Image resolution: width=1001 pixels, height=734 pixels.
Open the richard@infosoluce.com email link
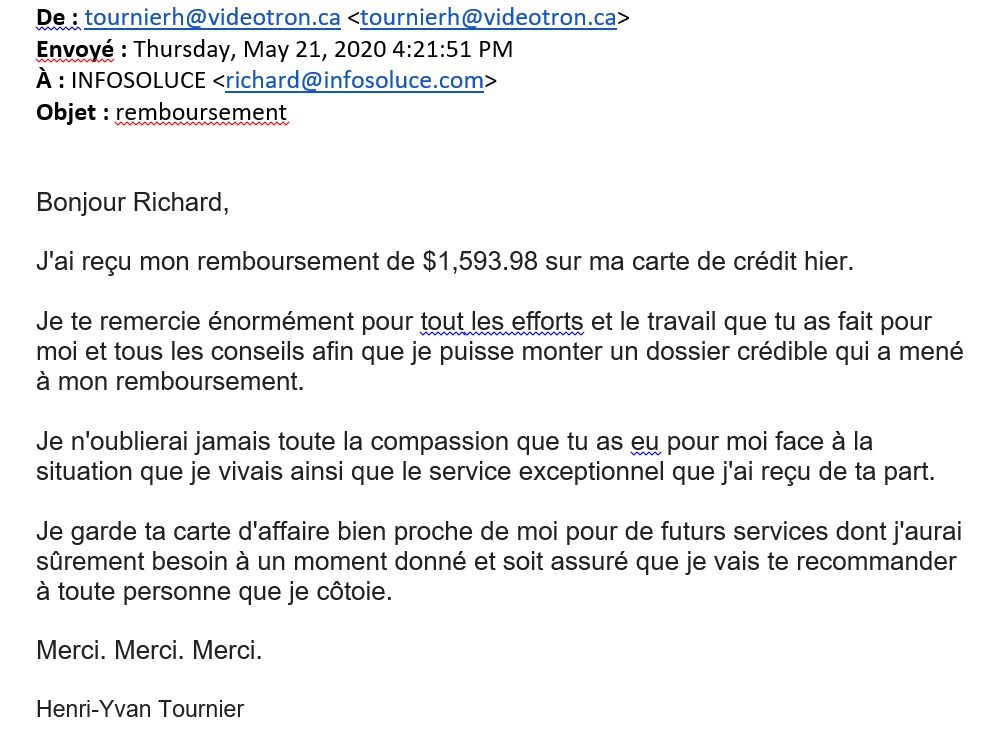[x=354, y=81]
